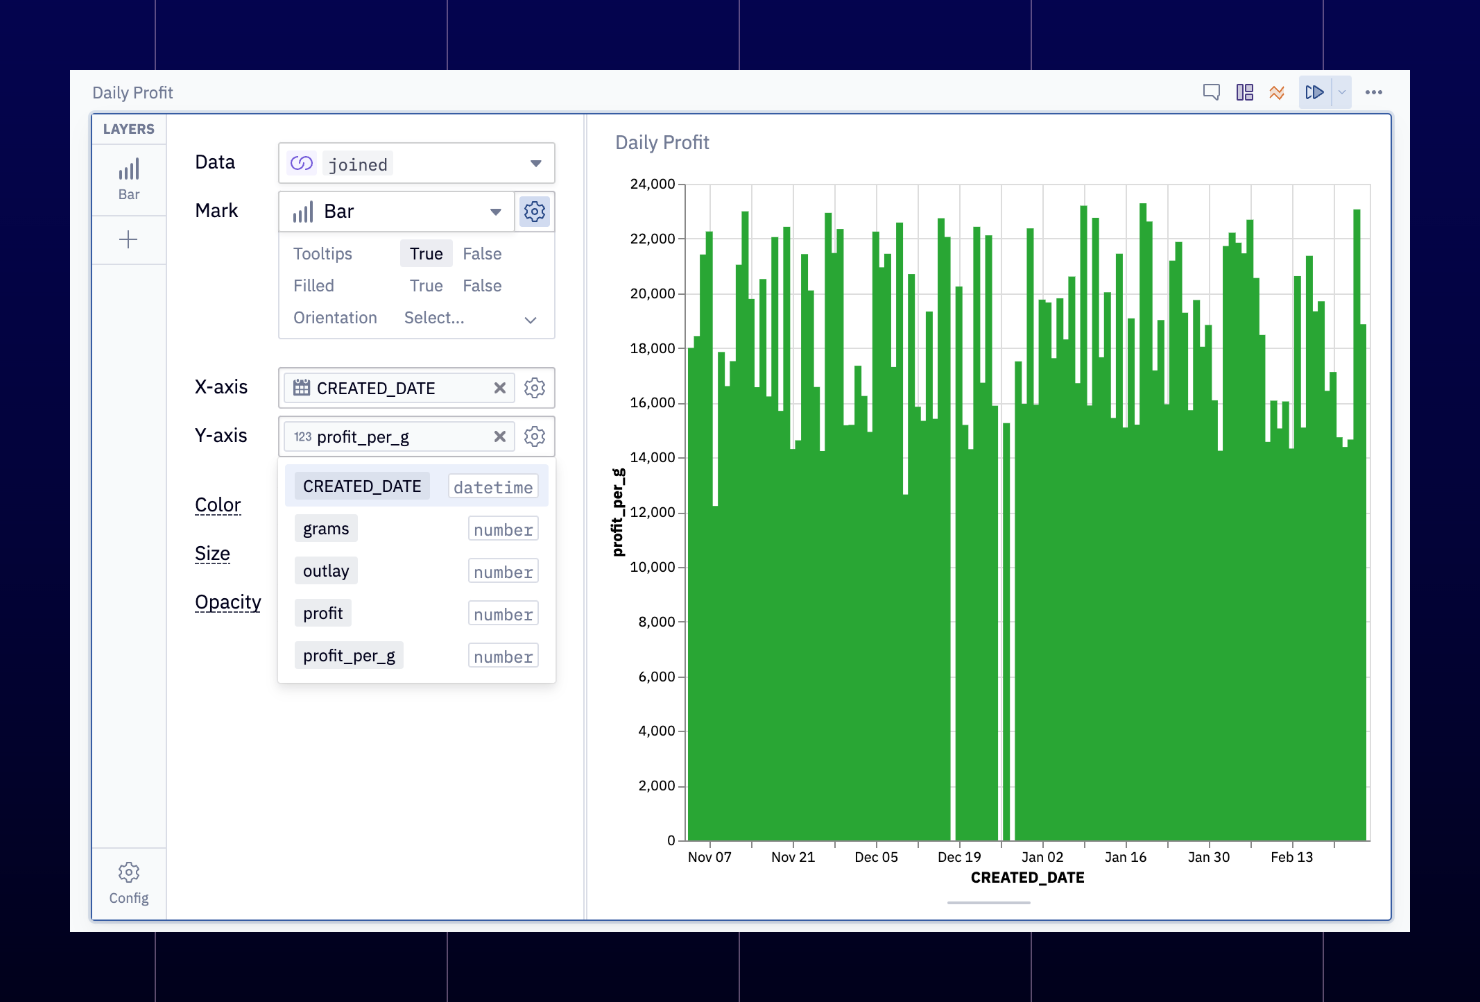Viewport: 1480px width, 1002px height.
Task: Open the Opacity encoding options
Action: tap(228, 601)
